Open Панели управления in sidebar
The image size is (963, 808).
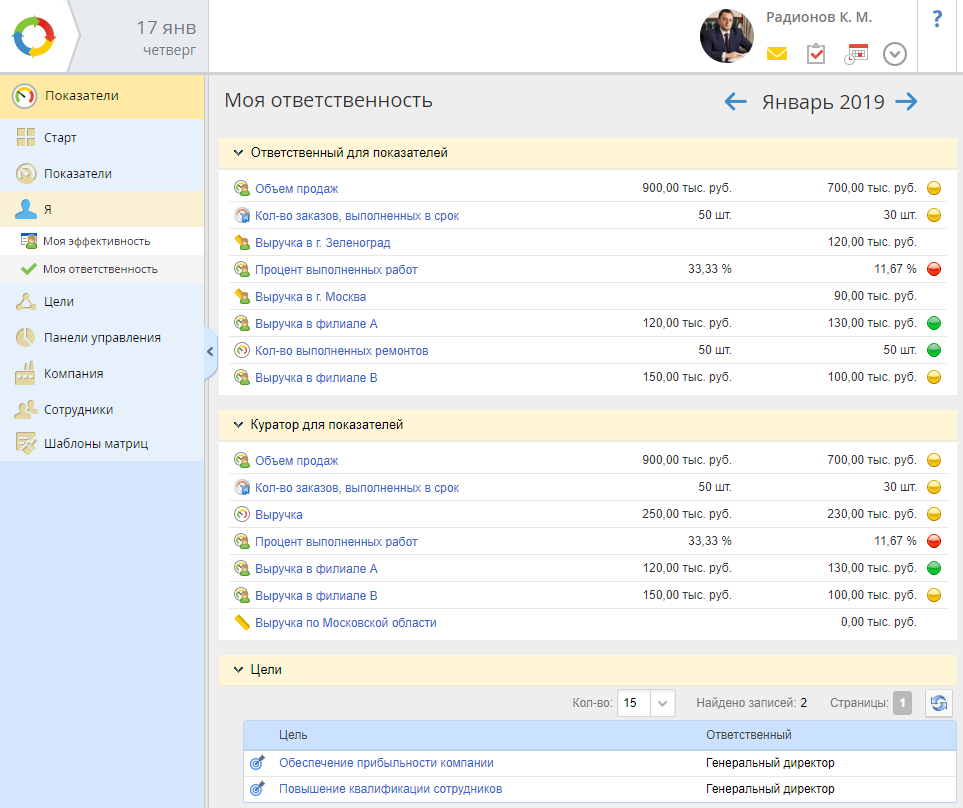pos(102,338)
